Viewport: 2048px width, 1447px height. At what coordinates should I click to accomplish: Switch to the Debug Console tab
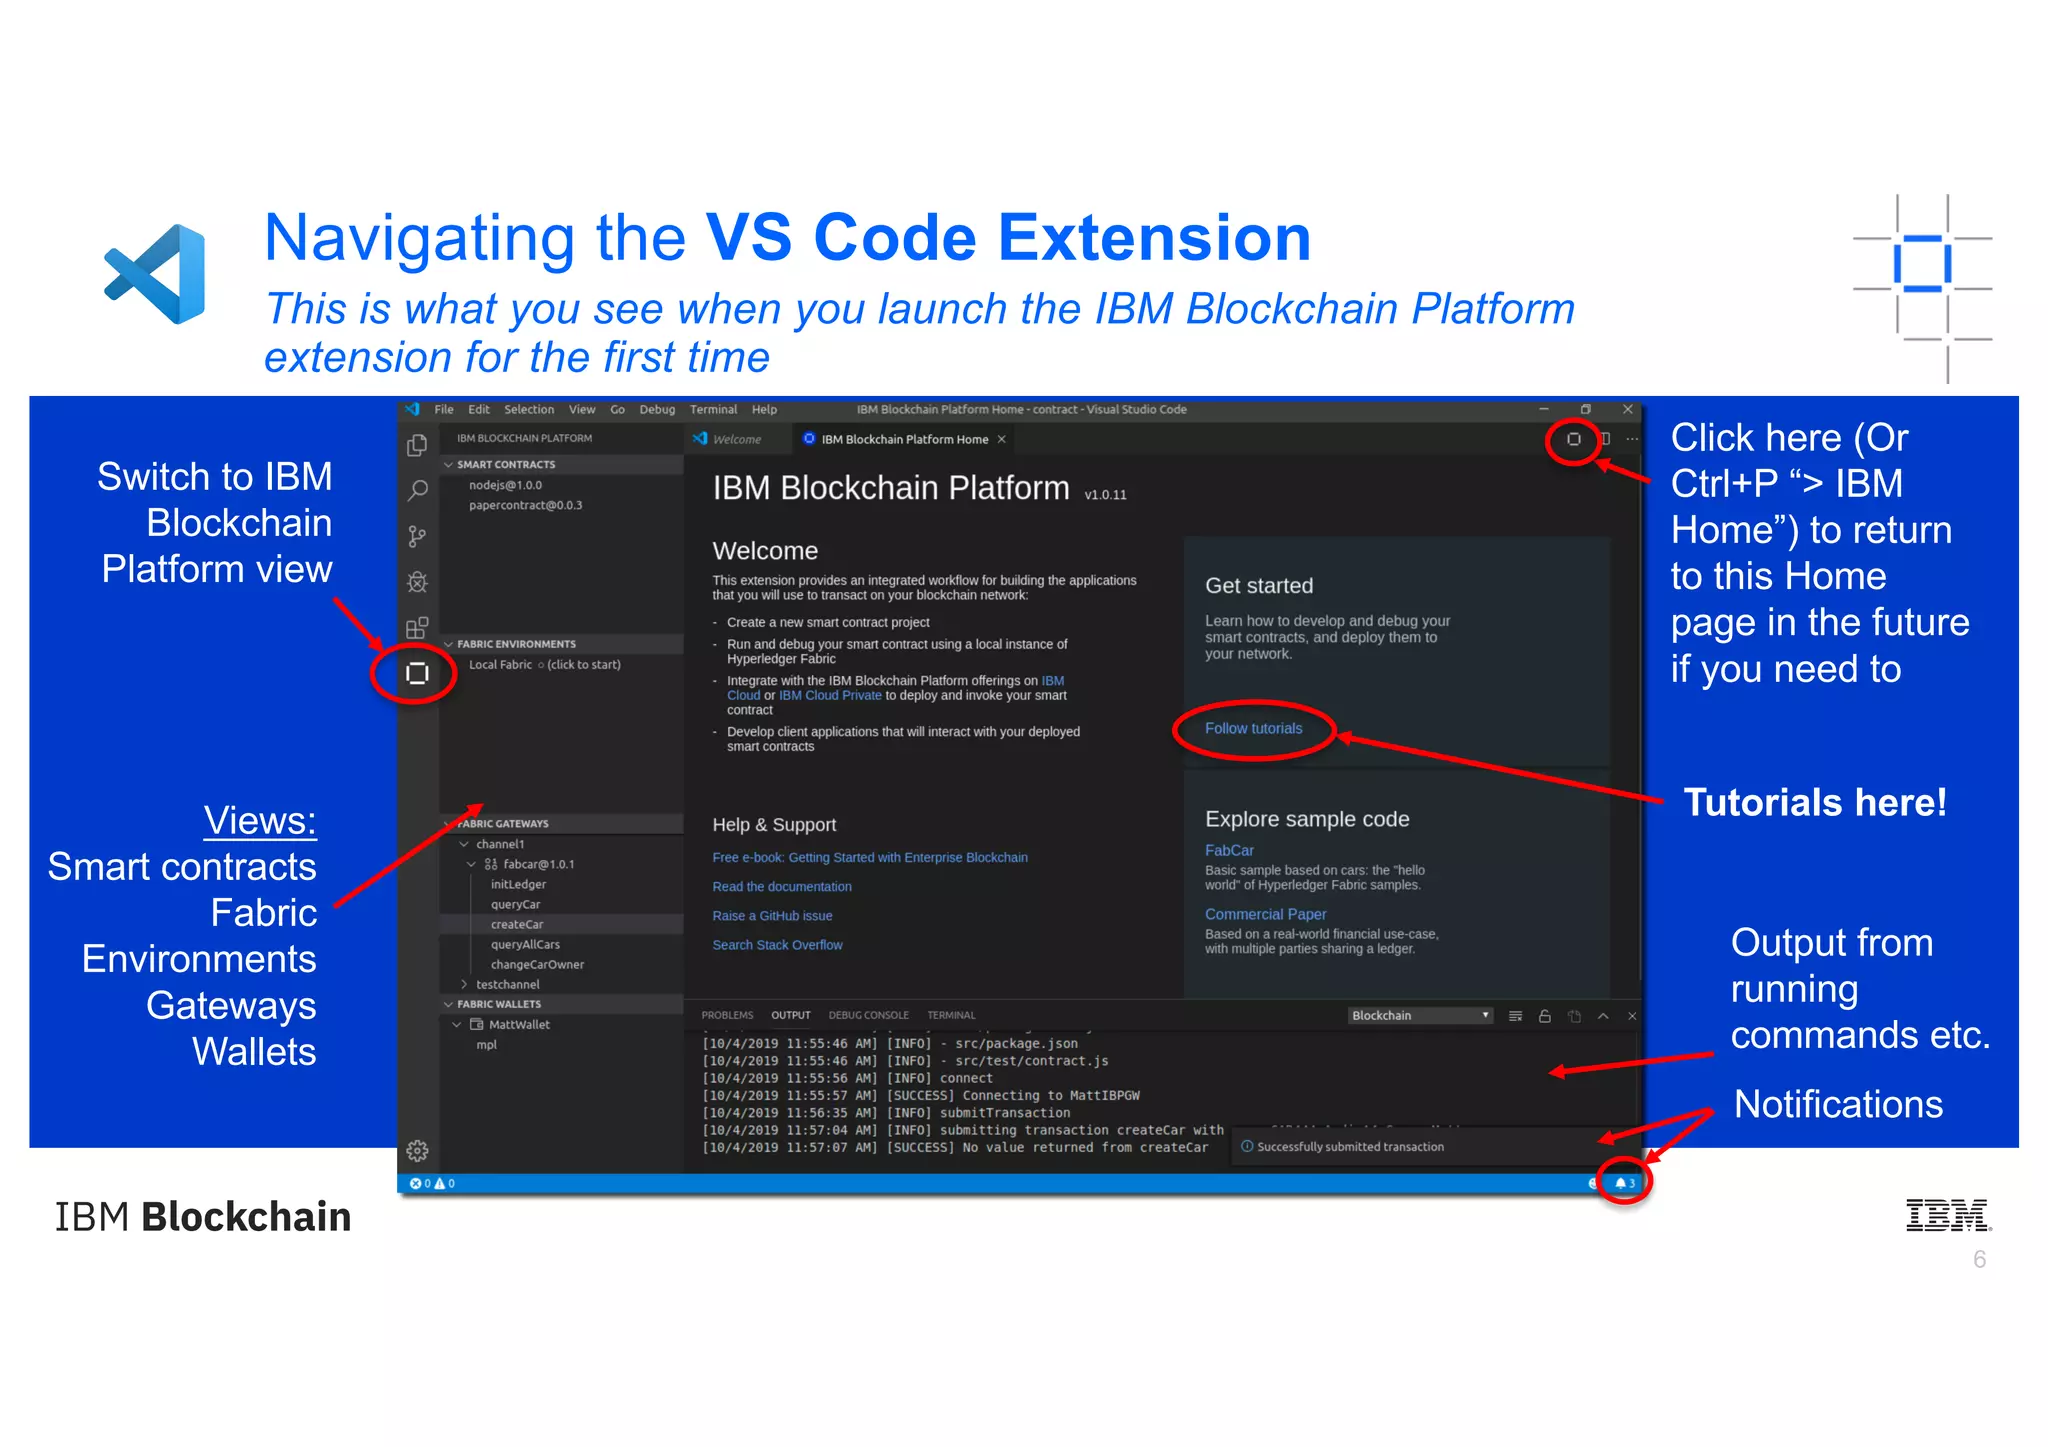pos(868,1015)
